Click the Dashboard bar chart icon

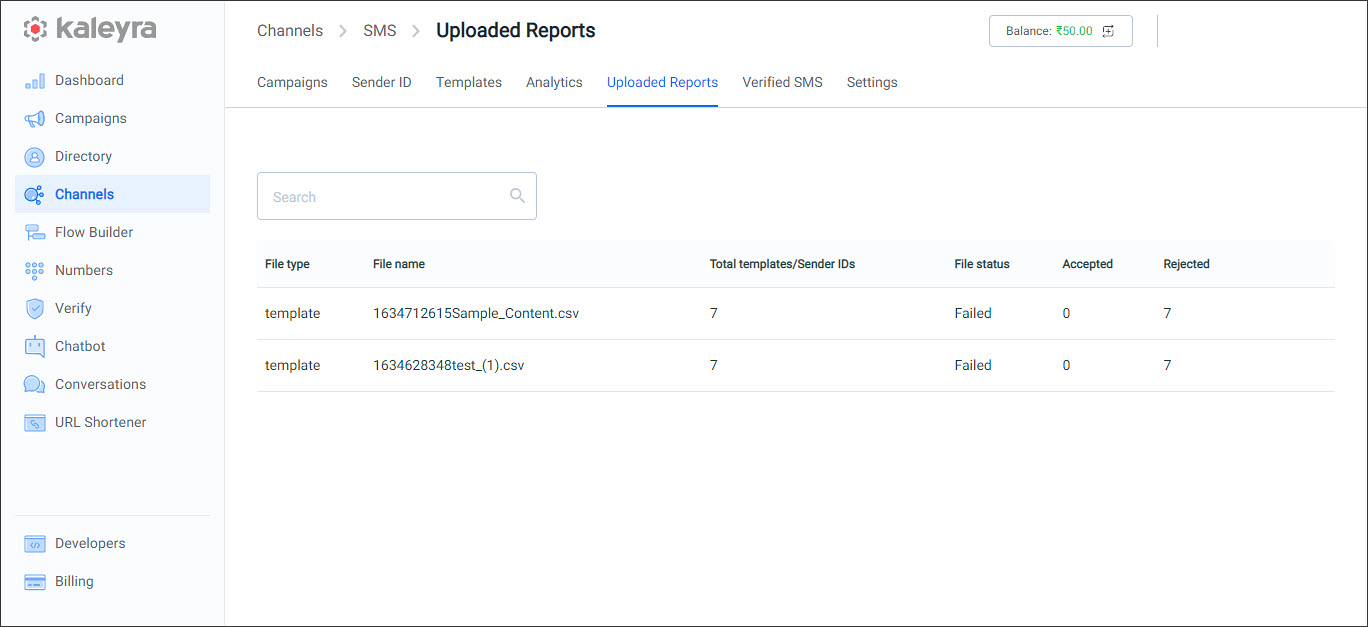(x=35, y=81)
